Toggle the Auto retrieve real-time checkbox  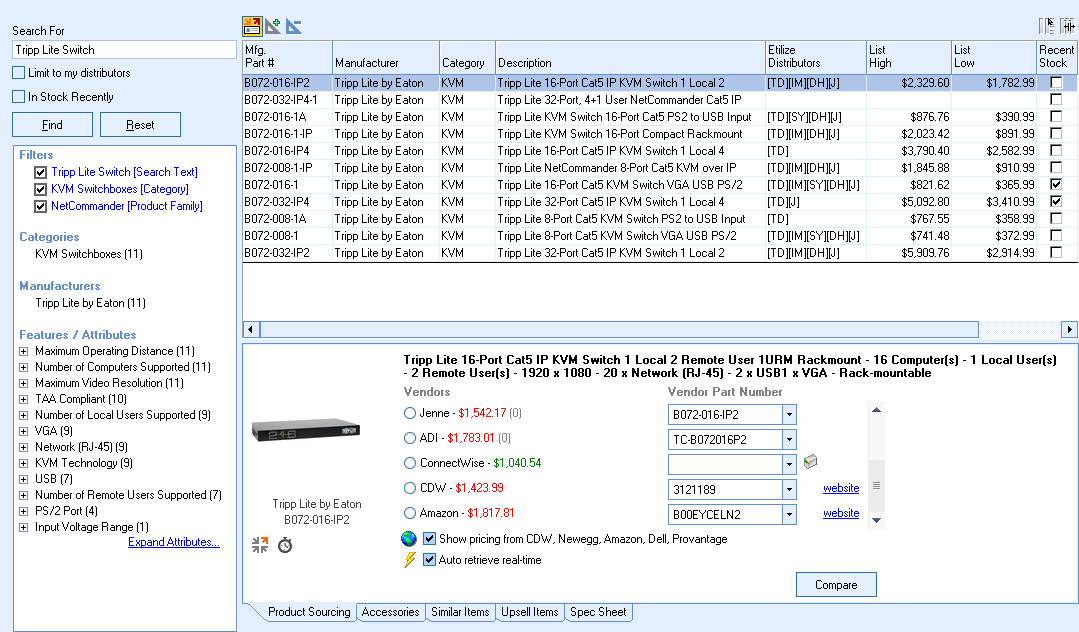(430, 560)
